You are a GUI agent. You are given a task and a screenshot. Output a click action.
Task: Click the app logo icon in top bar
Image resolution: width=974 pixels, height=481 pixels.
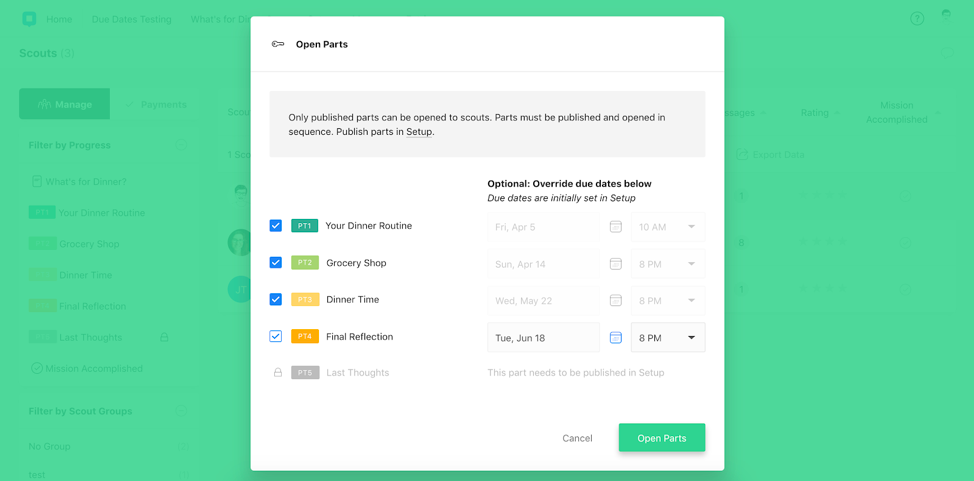[29, 19]
